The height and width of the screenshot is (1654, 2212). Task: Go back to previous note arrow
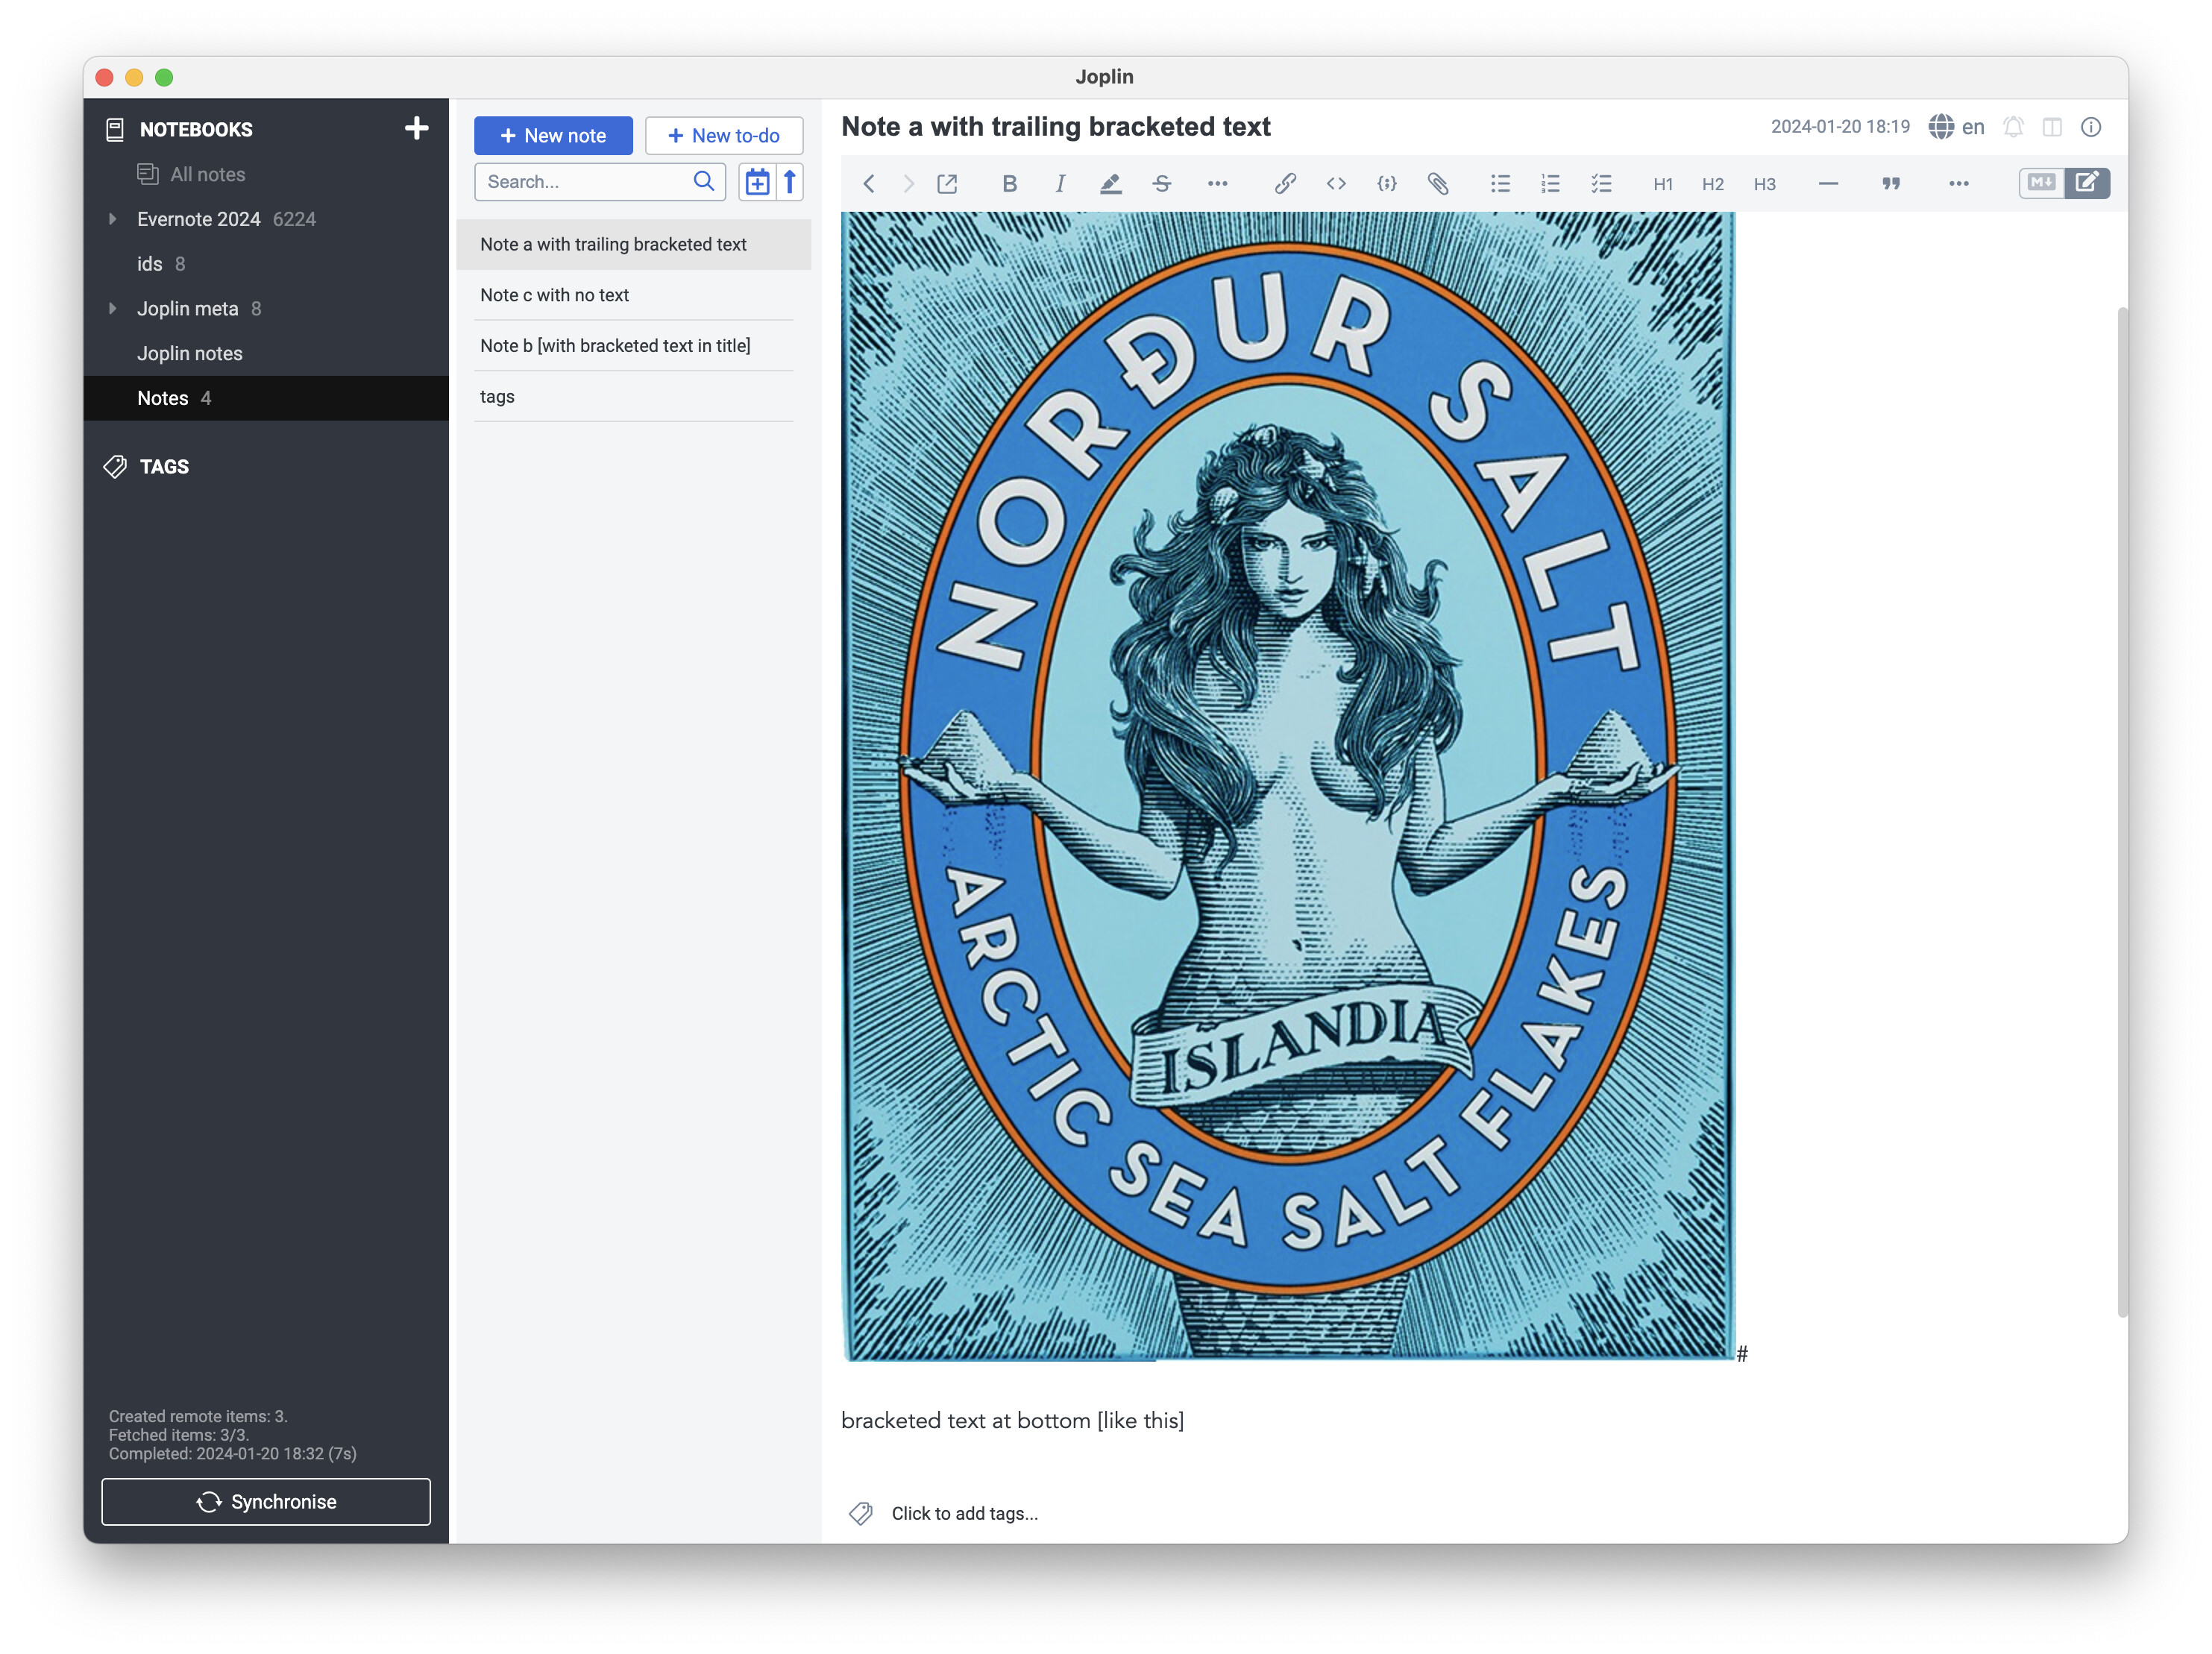pos(869,184)
